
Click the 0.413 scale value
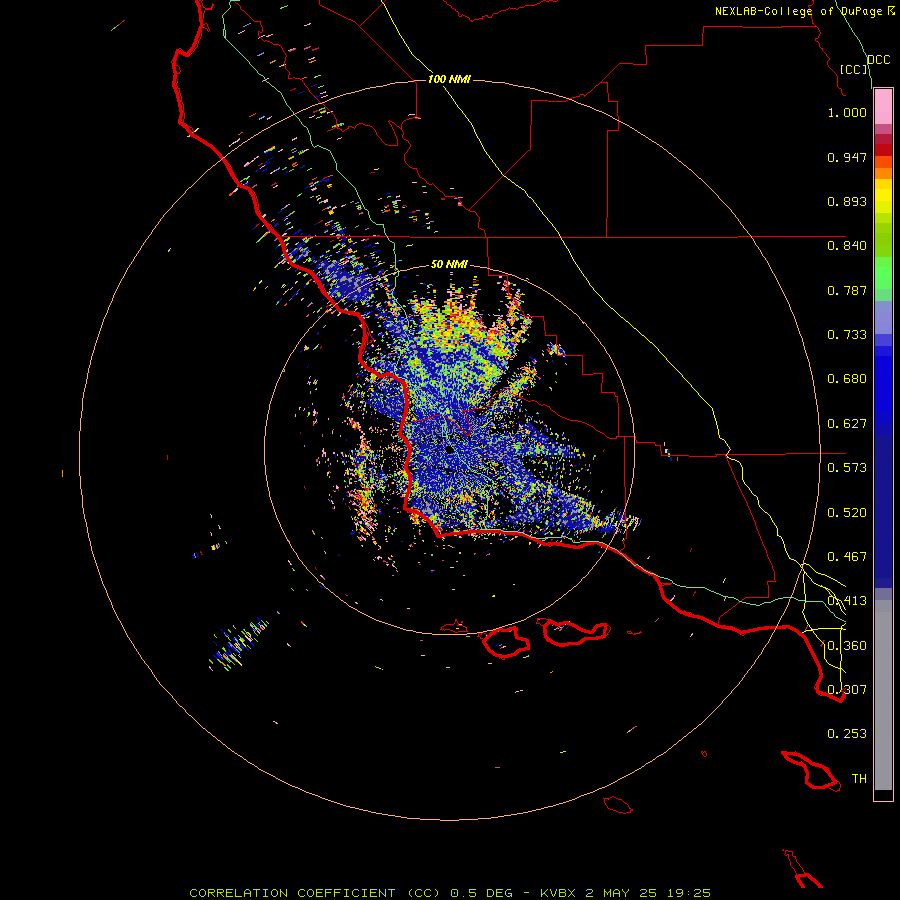(x=847, y=601)
